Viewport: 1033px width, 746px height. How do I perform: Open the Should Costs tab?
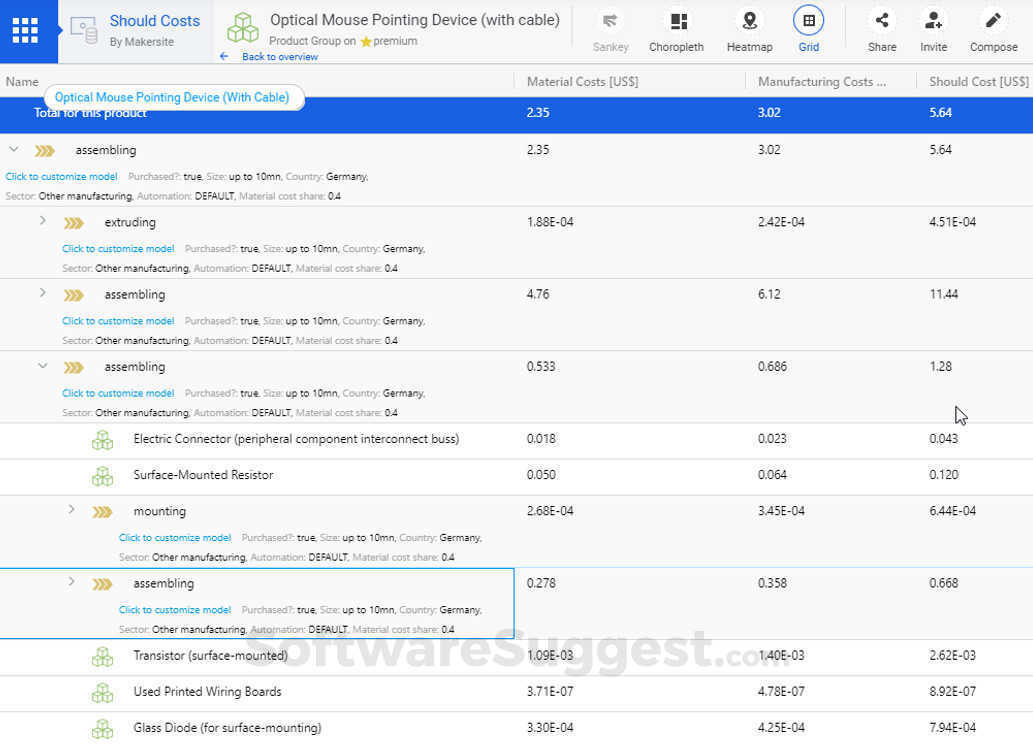coord(154,21)
